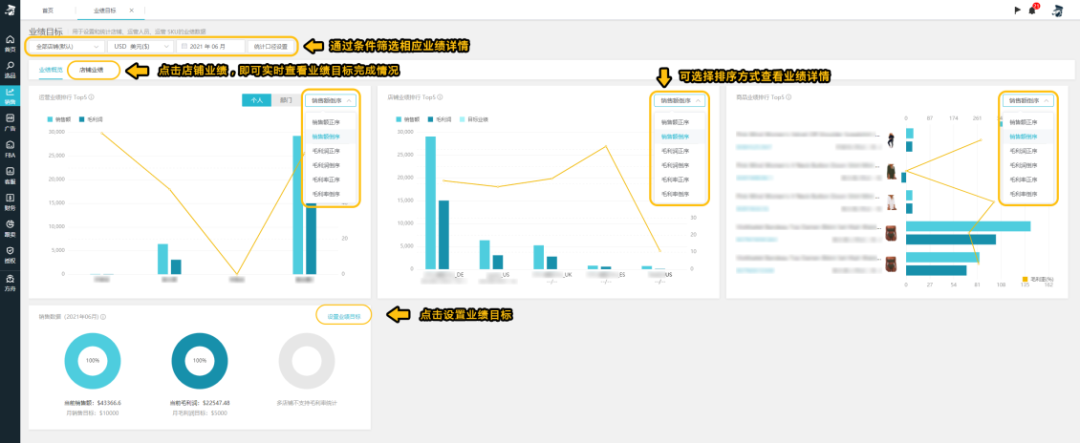
Task: Toggle 销售额 legend in 店铺业绩排行 chart
Action: pos(409,119)
